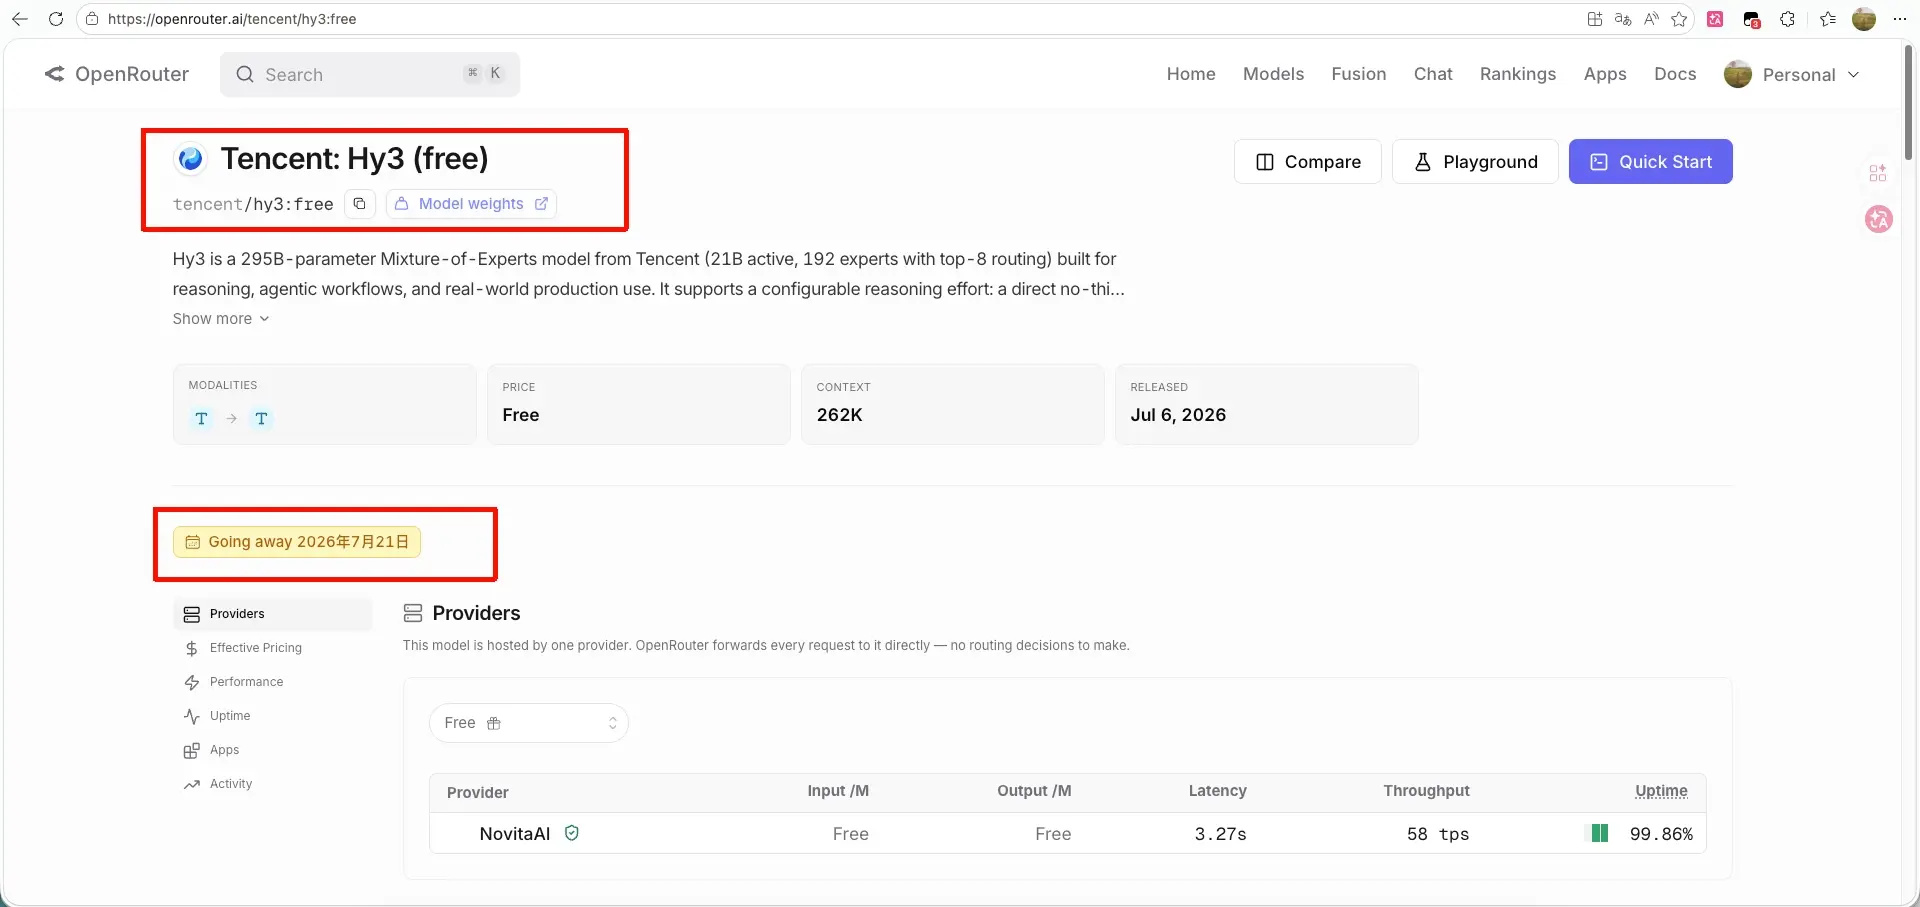Click the browser profile avatar
This screenshot has height=907, width=1920.
1864,19
